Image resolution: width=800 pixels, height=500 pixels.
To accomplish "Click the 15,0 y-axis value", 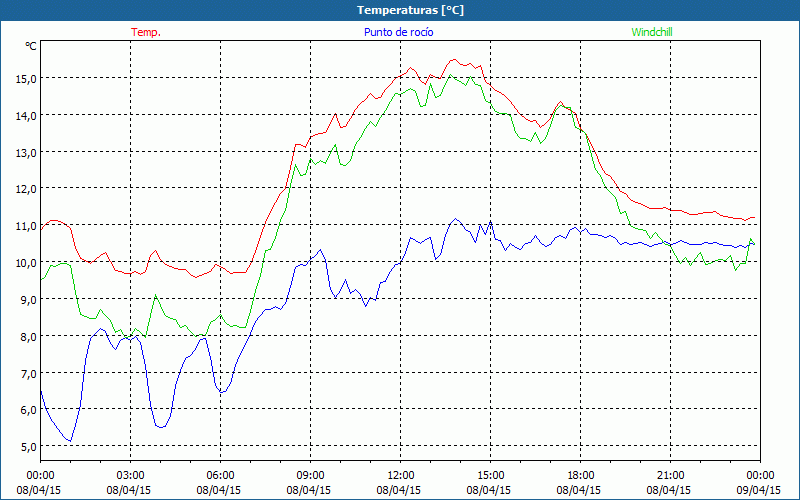I will [28, 79].
